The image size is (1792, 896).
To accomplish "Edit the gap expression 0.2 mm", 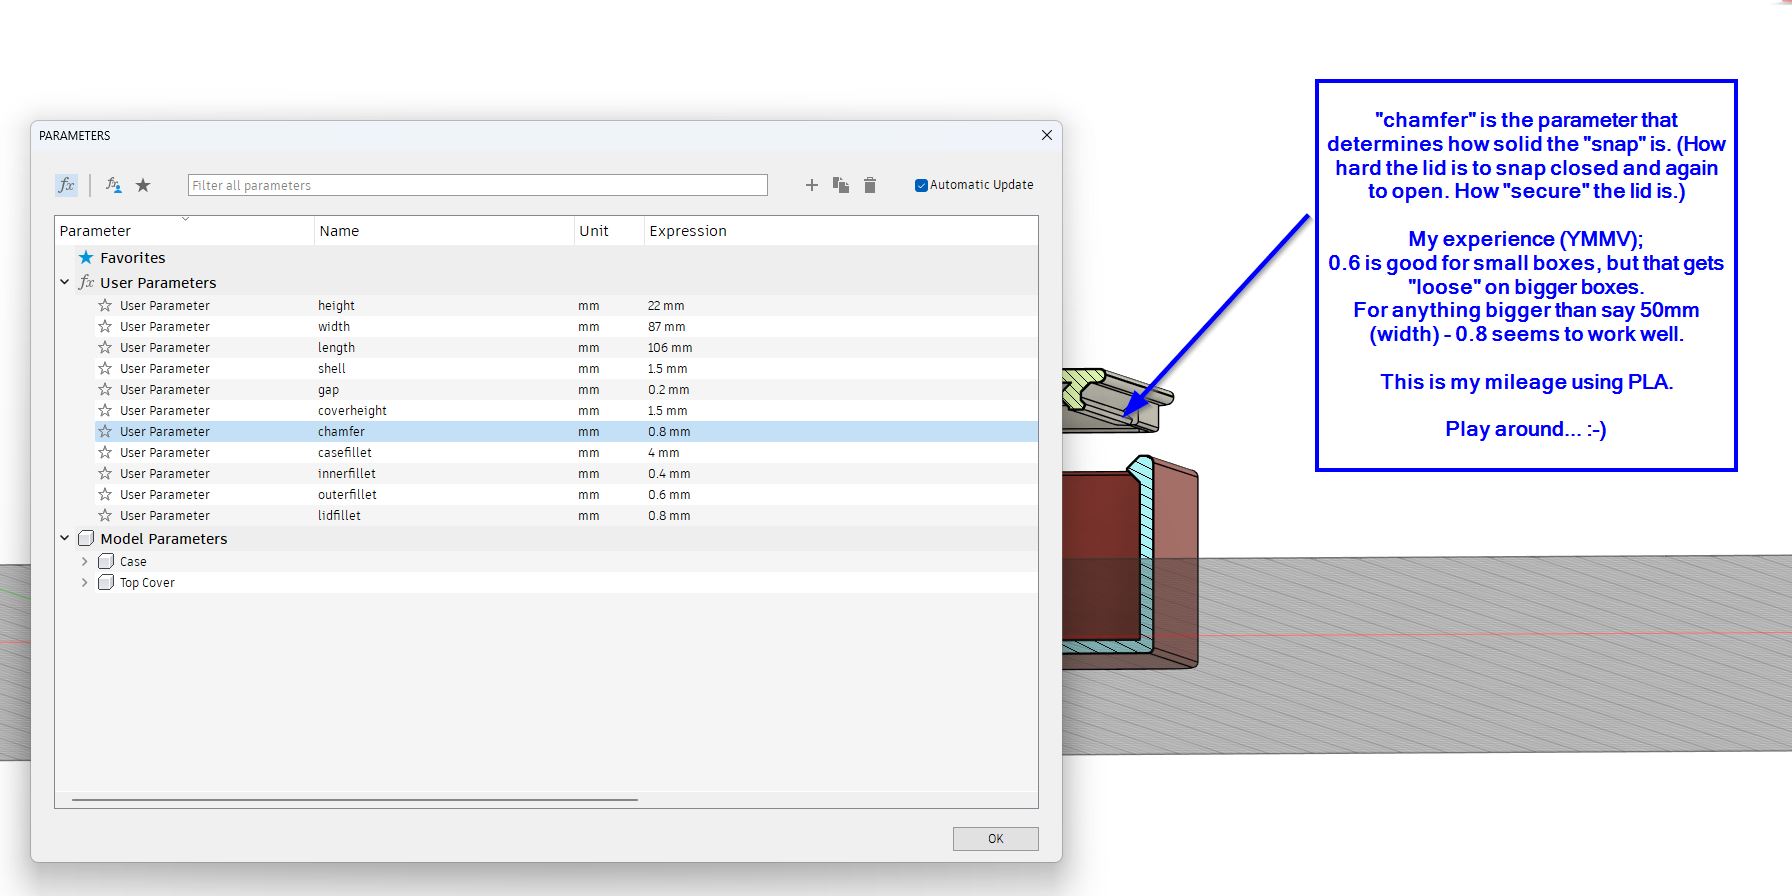I will click(668, 389).
